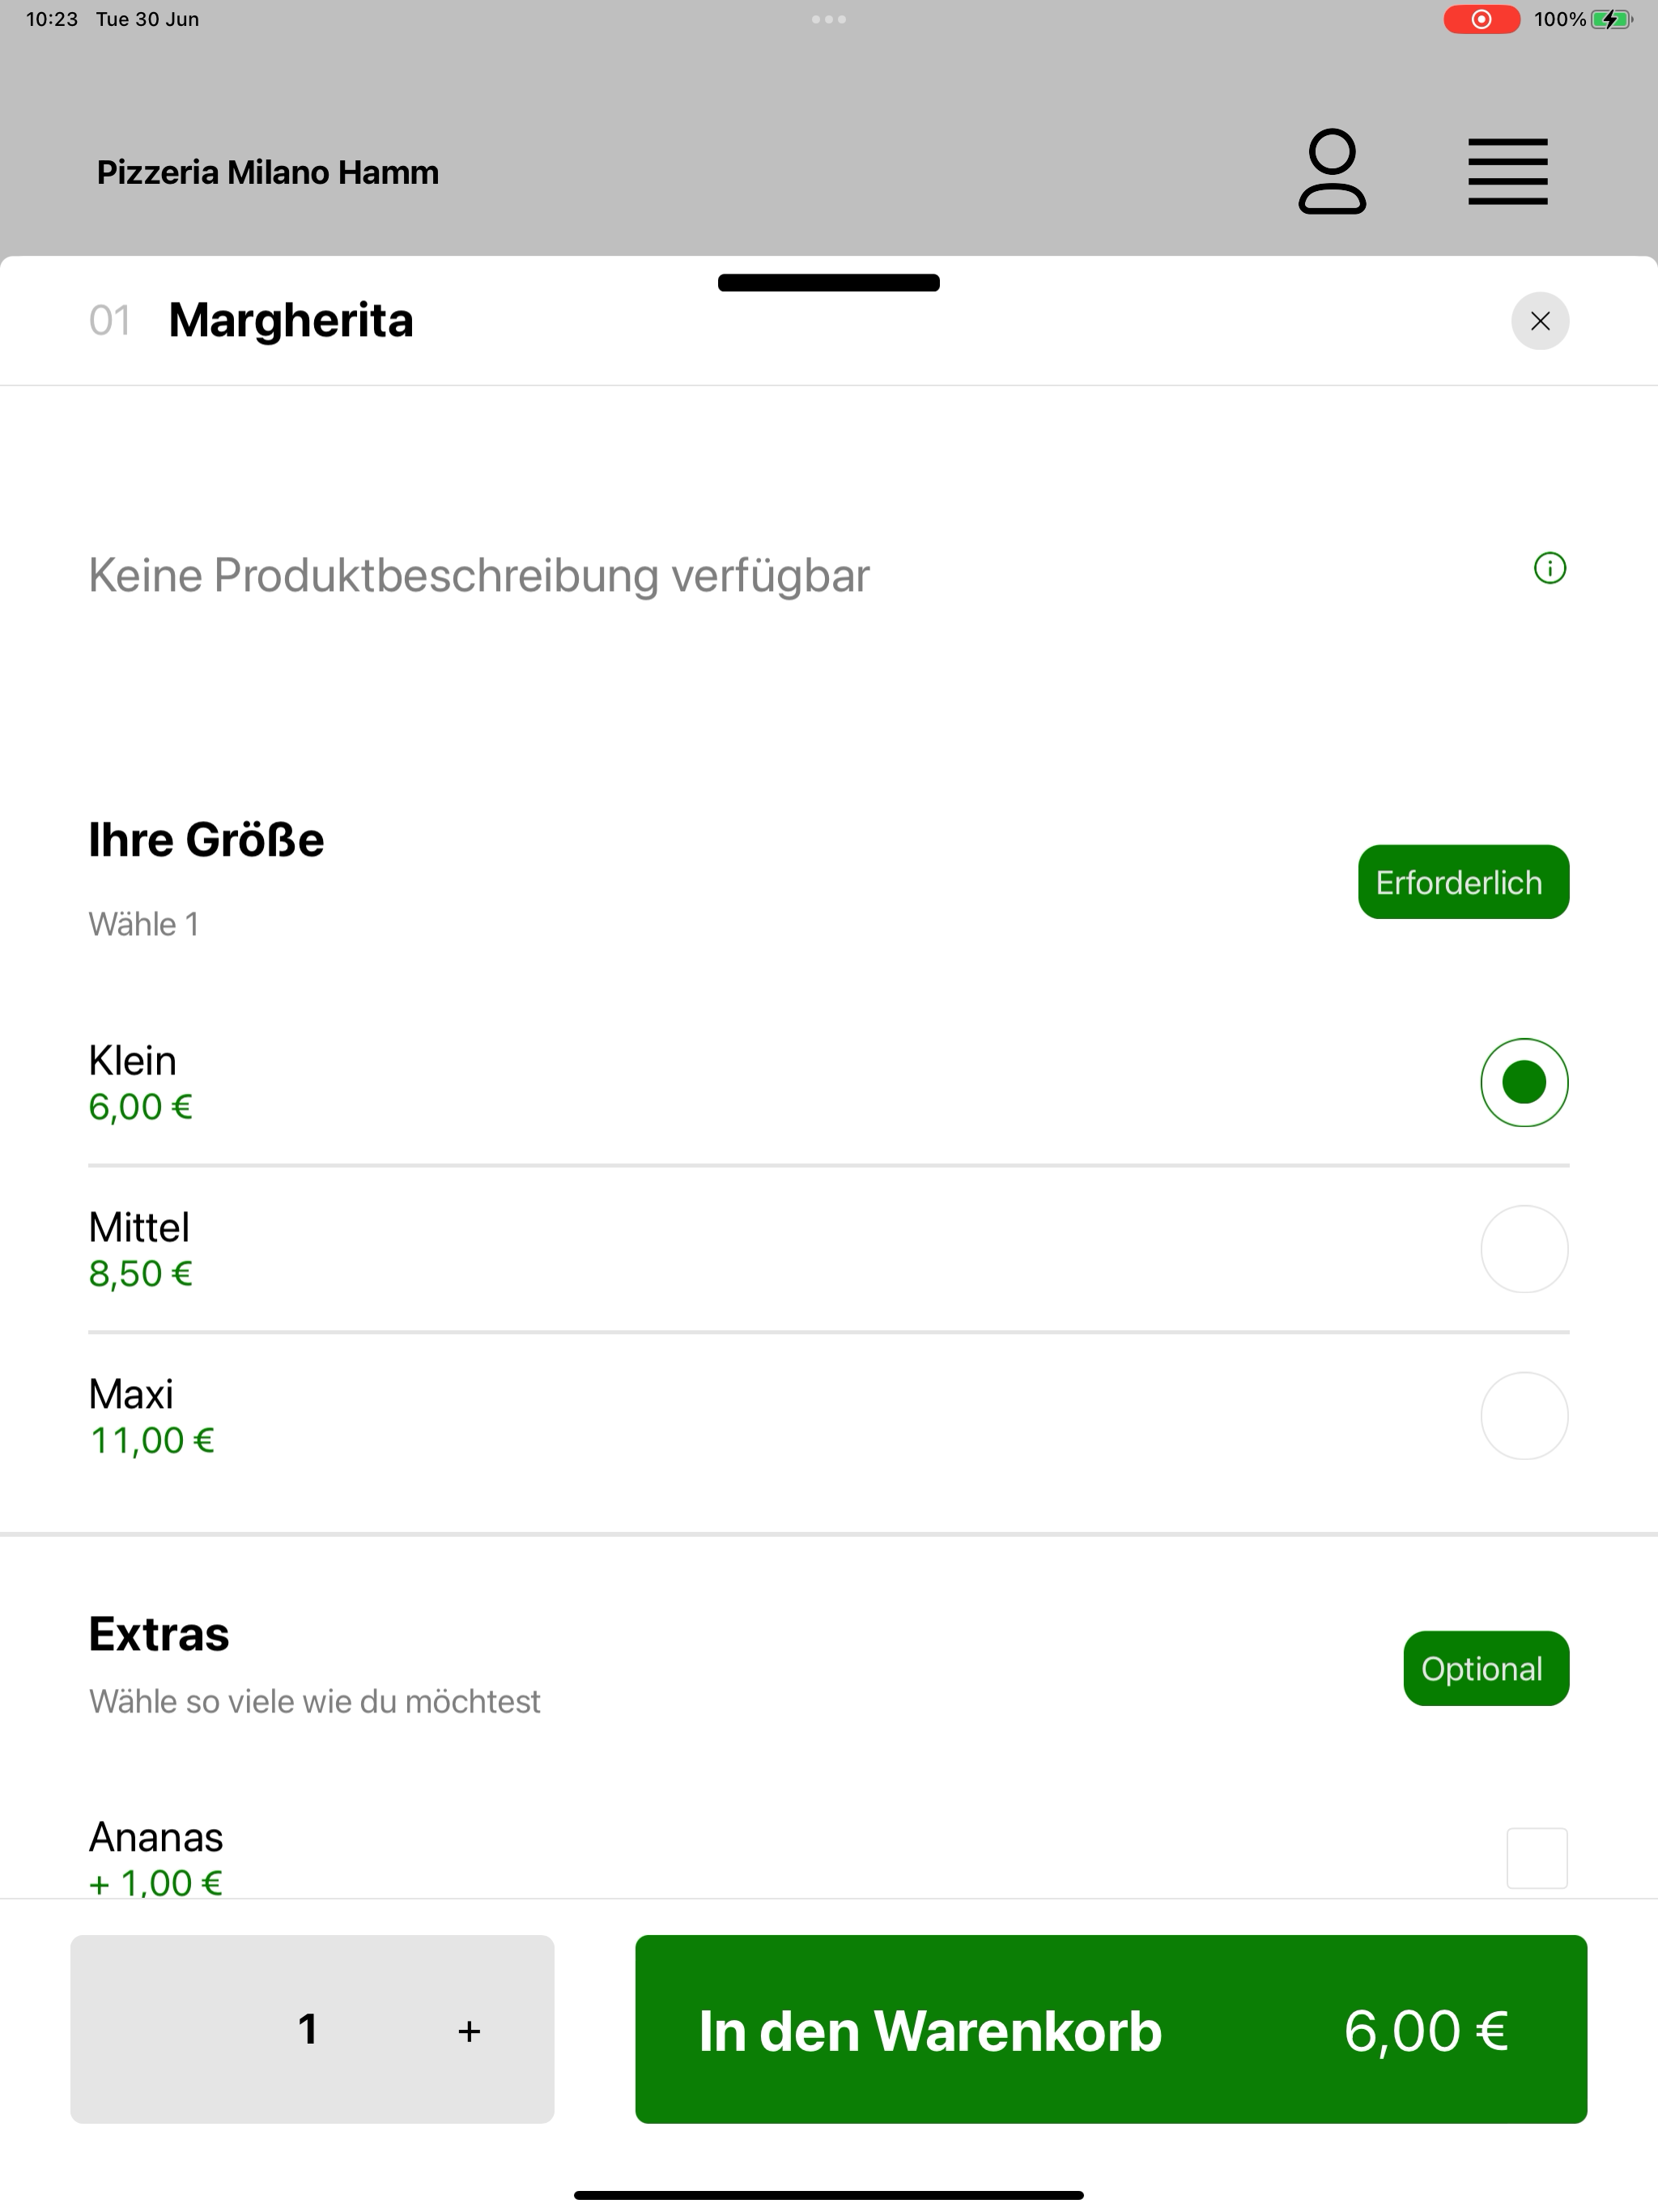Tap the screen recording indicator in status bar
Viewport: 1658px width, 2212px height.
coord(1481,19)
